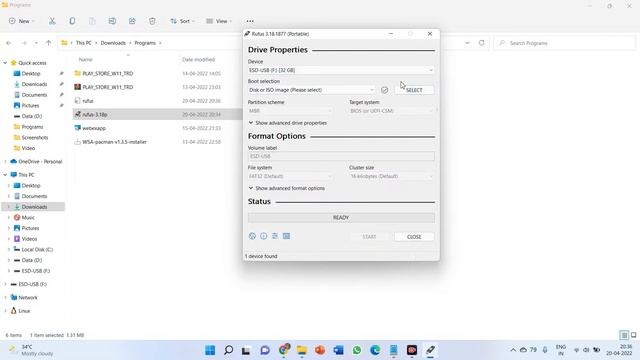Open the Sort menu in Explorer
Screen dimensions: 640x360
click(182, 21)
